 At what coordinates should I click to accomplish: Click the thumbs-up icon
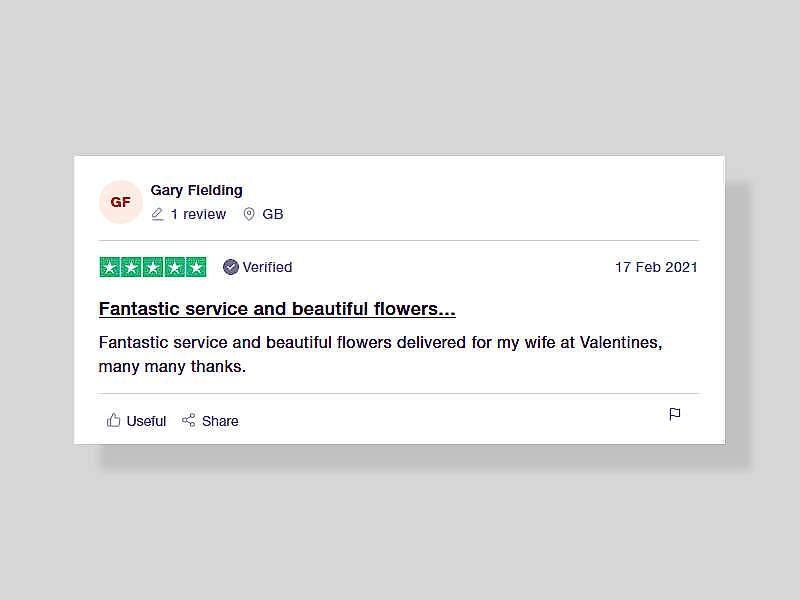click(113, 420)
